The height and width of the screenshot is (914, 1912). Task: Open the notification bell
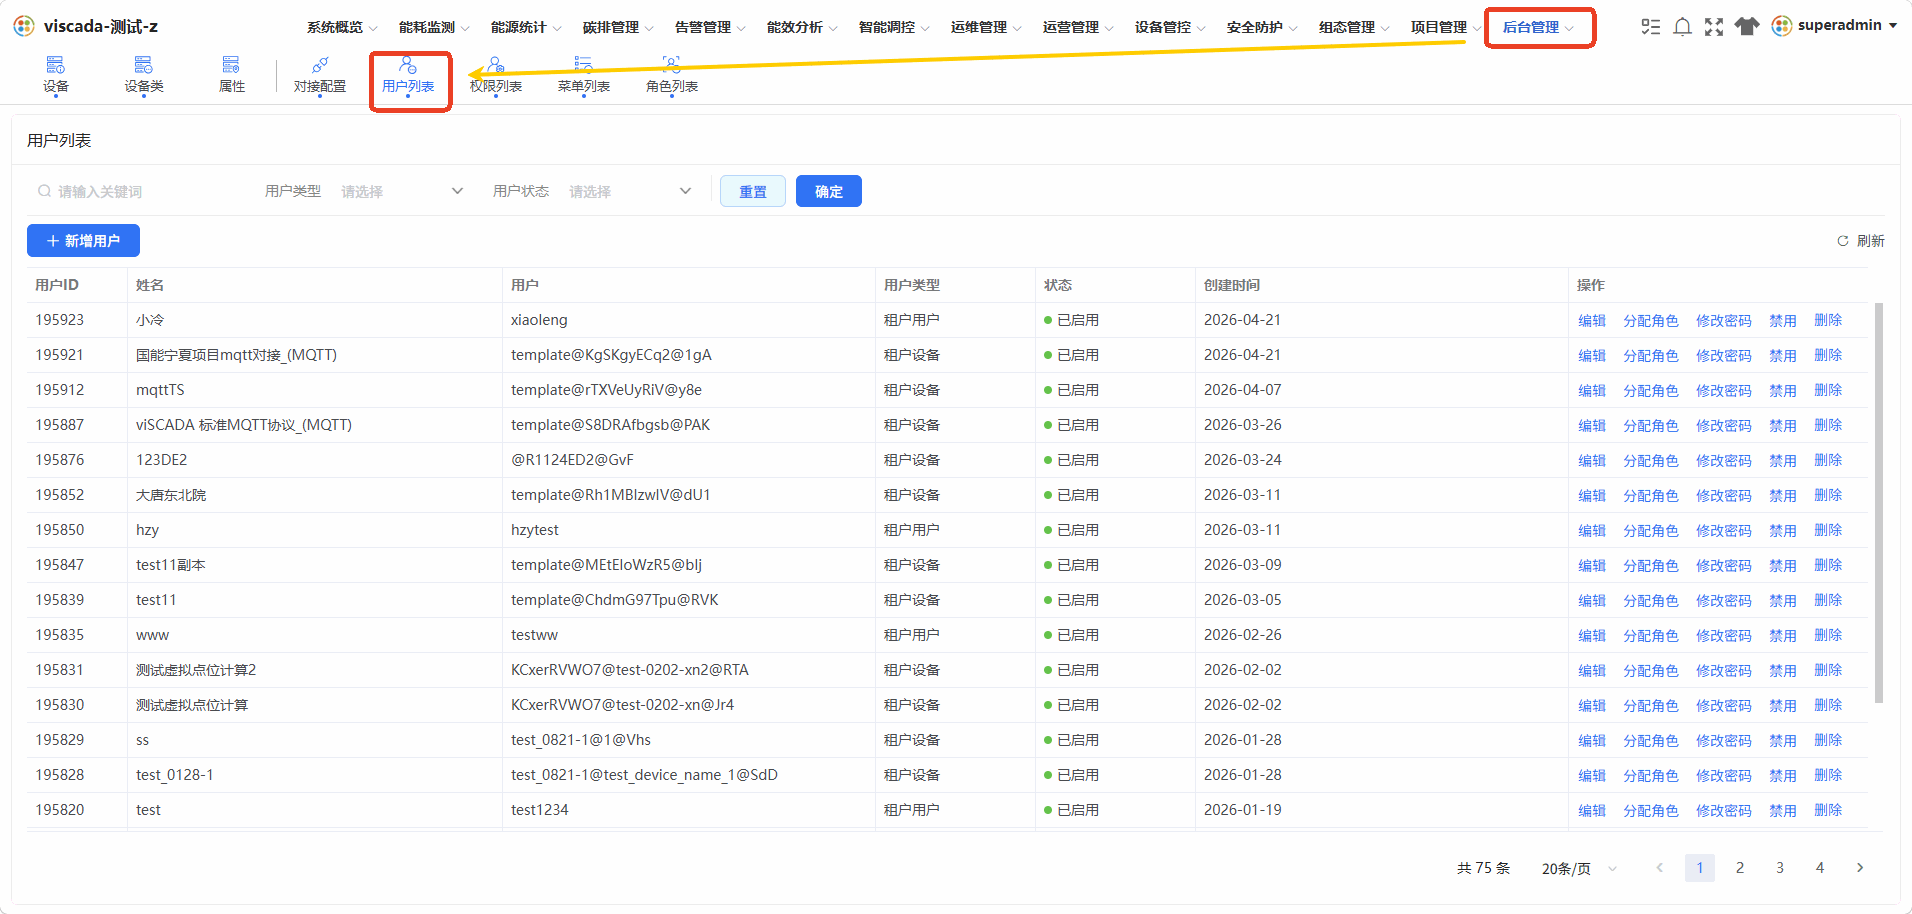(1683, 27)
